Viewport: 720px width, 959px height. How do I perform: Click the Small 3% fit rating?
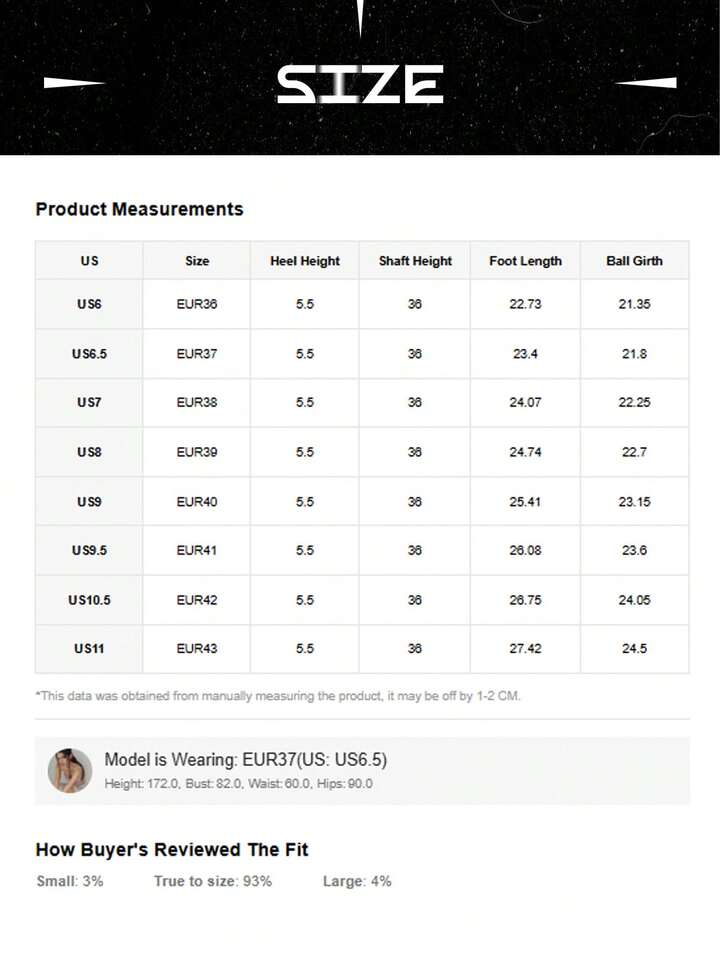(69, 881)
